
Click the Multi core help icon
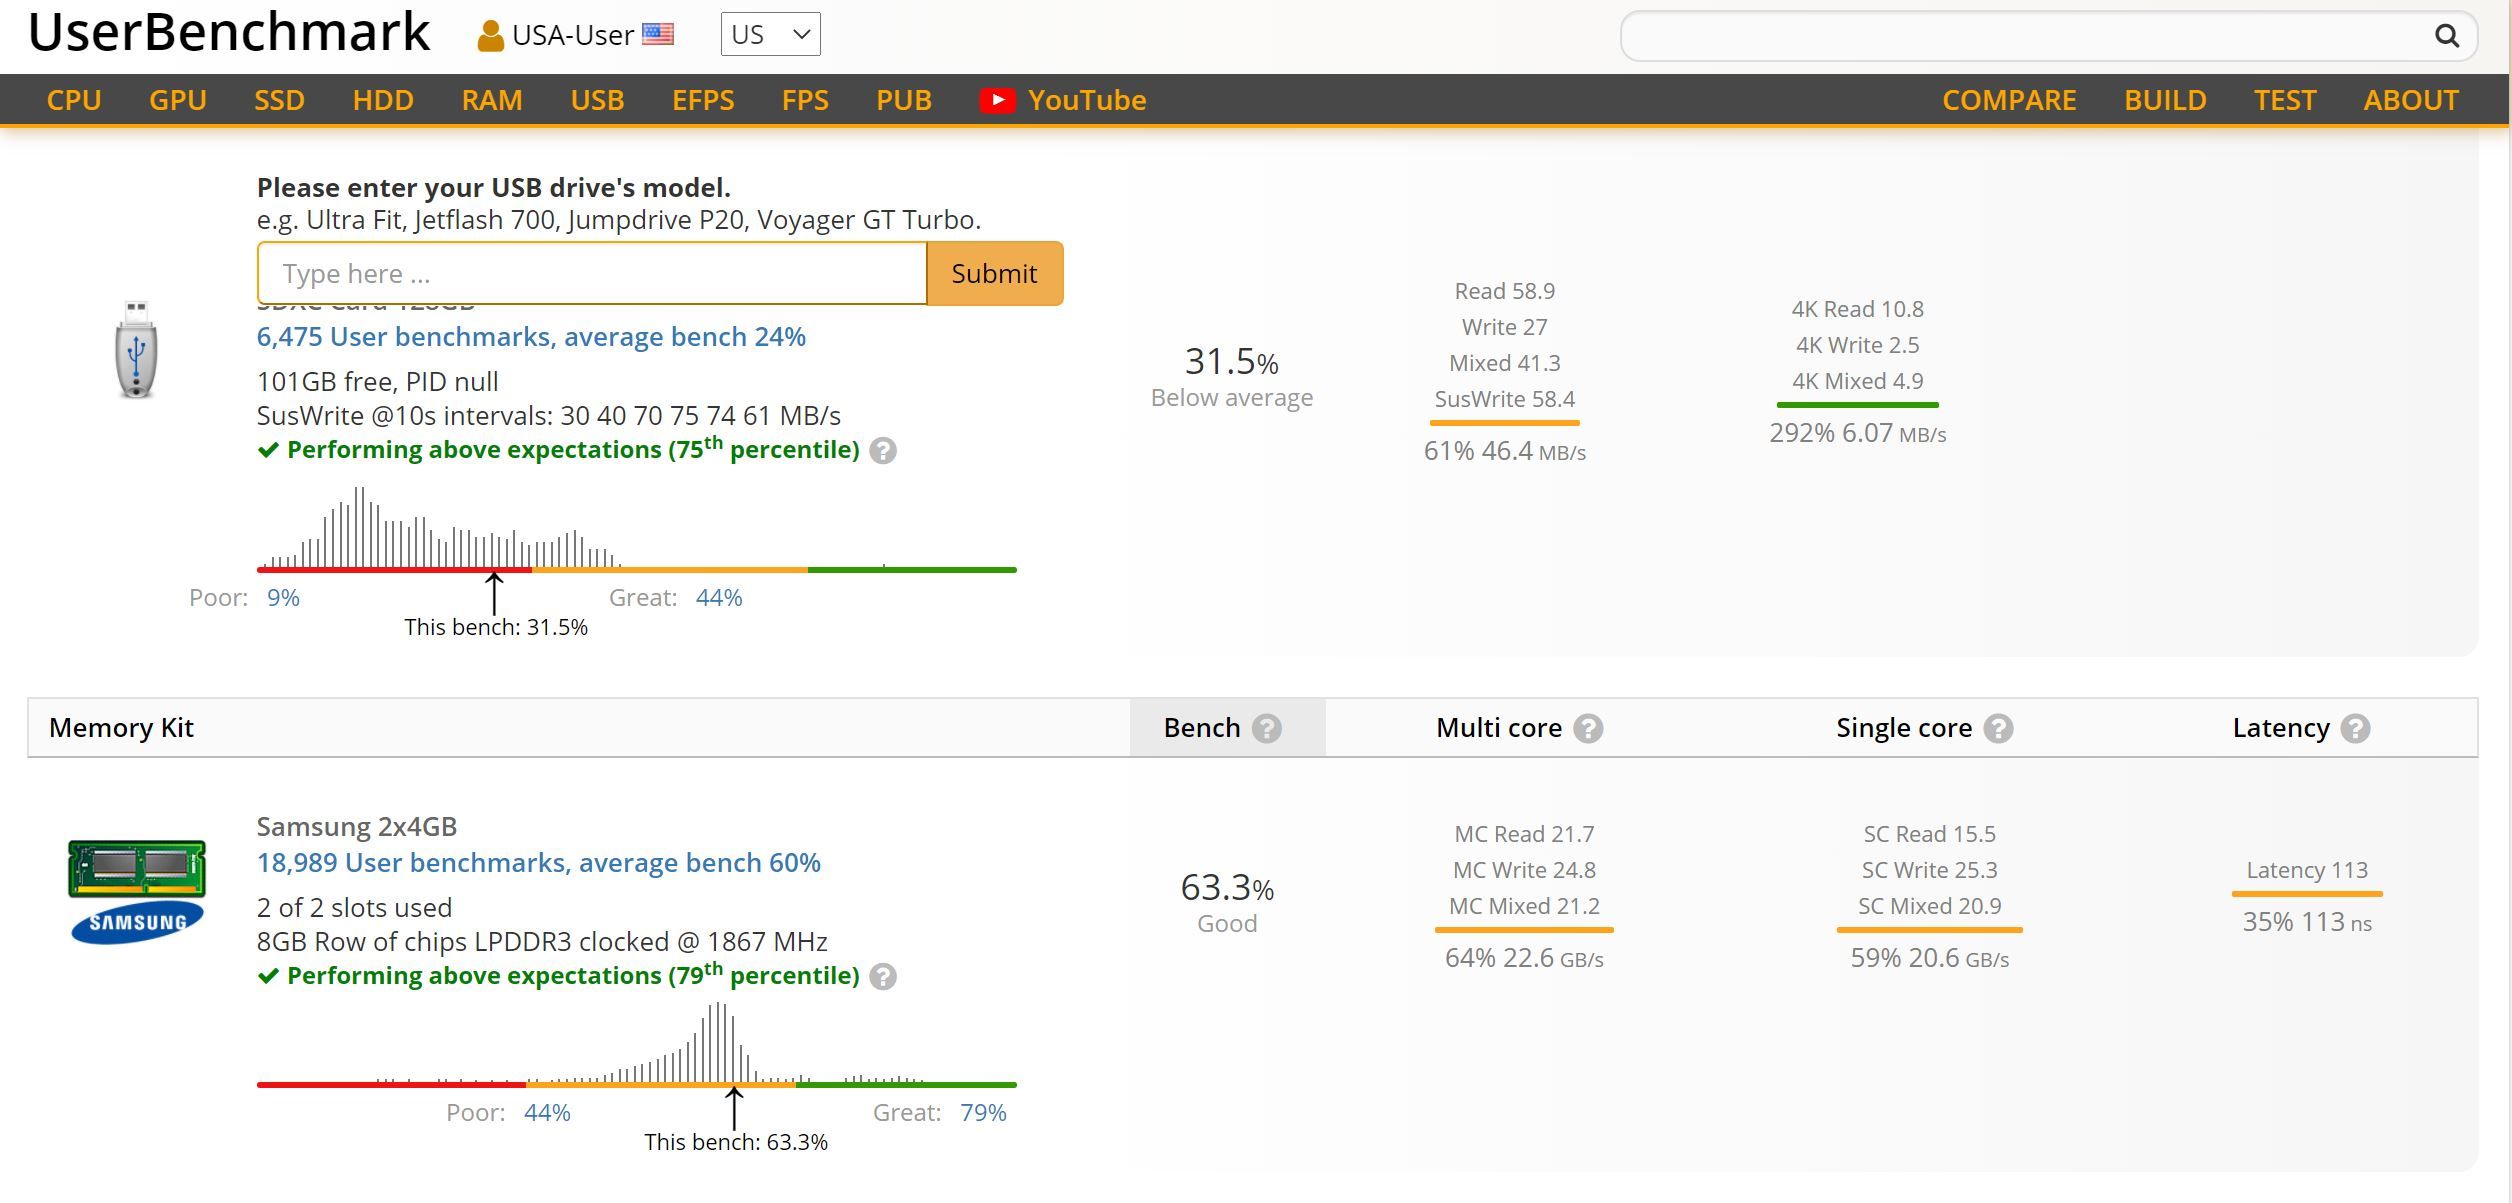pyautogui.click(x=1588, y=729)
